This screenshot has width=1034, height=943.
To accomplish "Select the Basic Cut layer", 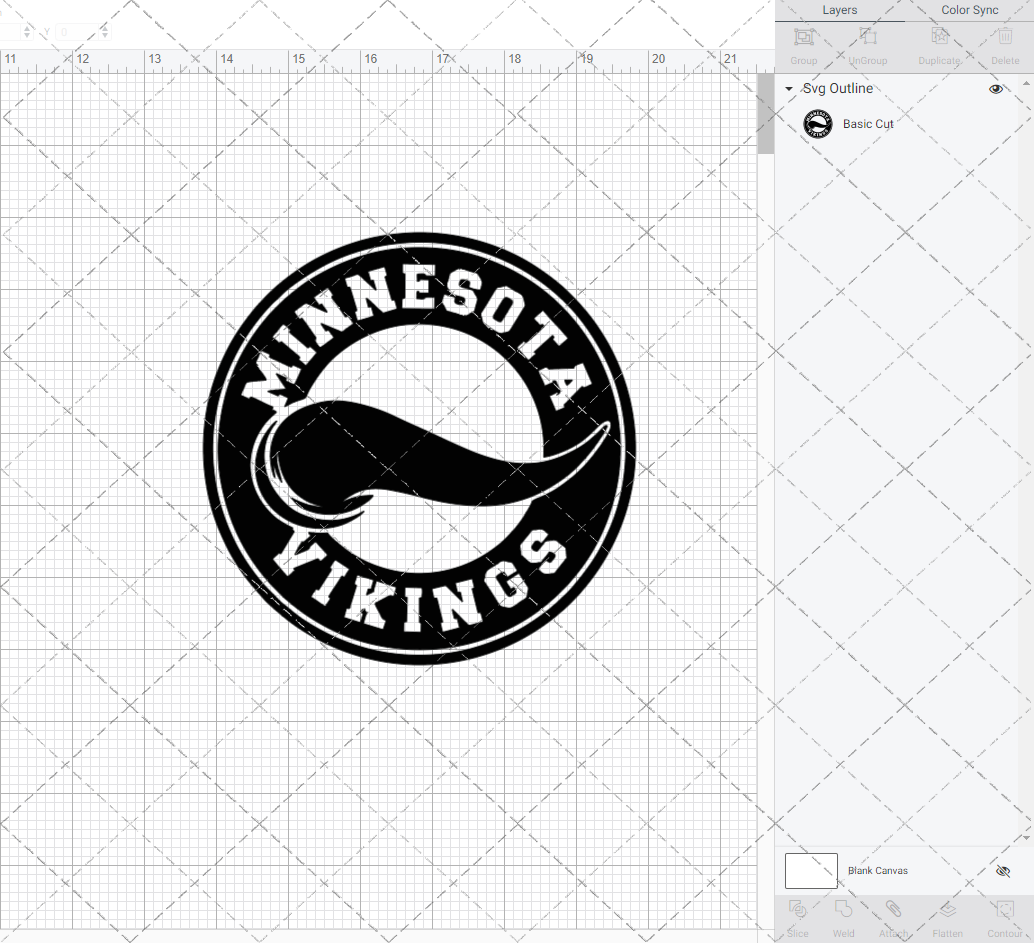I will (868, 124).
